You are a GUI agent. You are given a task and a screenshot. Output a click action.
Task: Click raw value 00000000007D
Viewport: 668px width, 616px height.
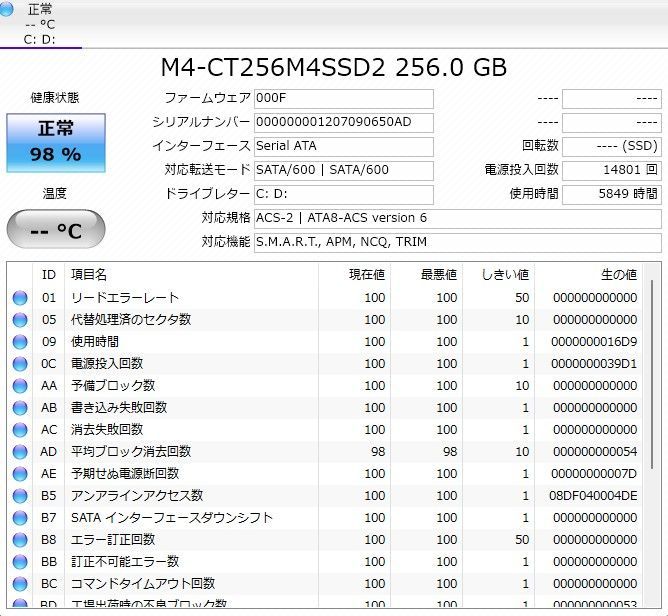pyautogui.click(x=594, y=474)
